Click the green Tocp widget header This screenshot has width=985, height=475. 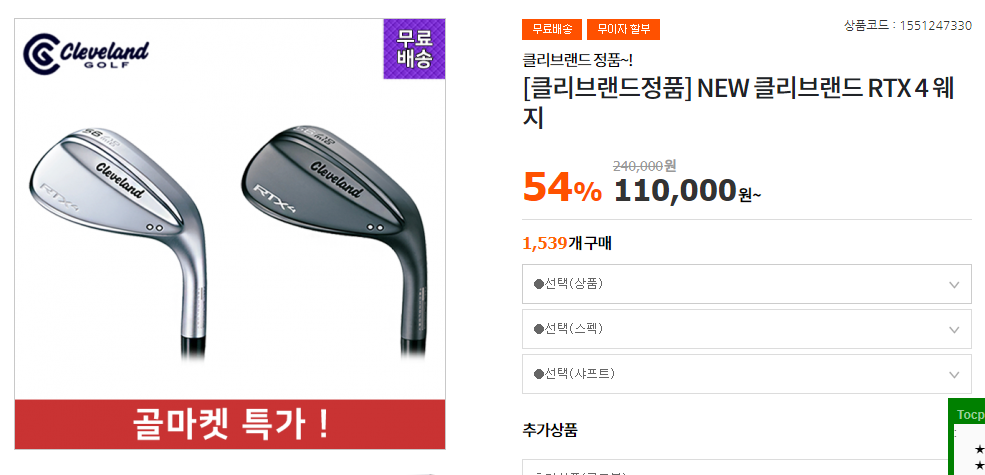tap(968, 414)
